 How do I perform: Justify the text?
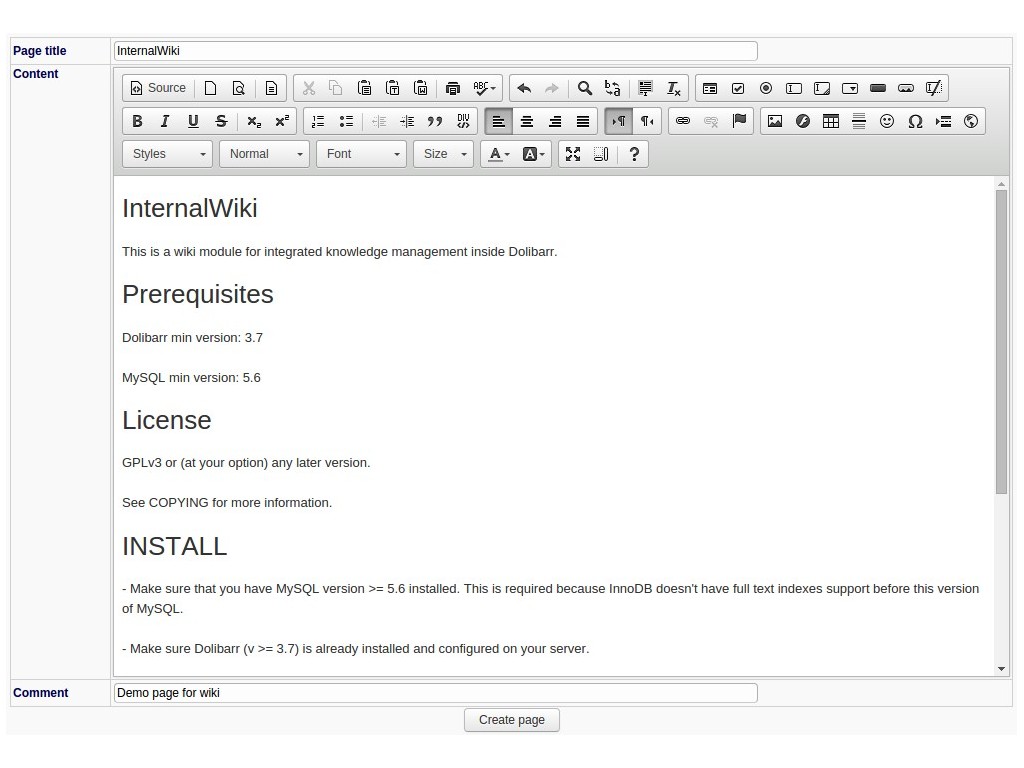click(x=583, y=121)
